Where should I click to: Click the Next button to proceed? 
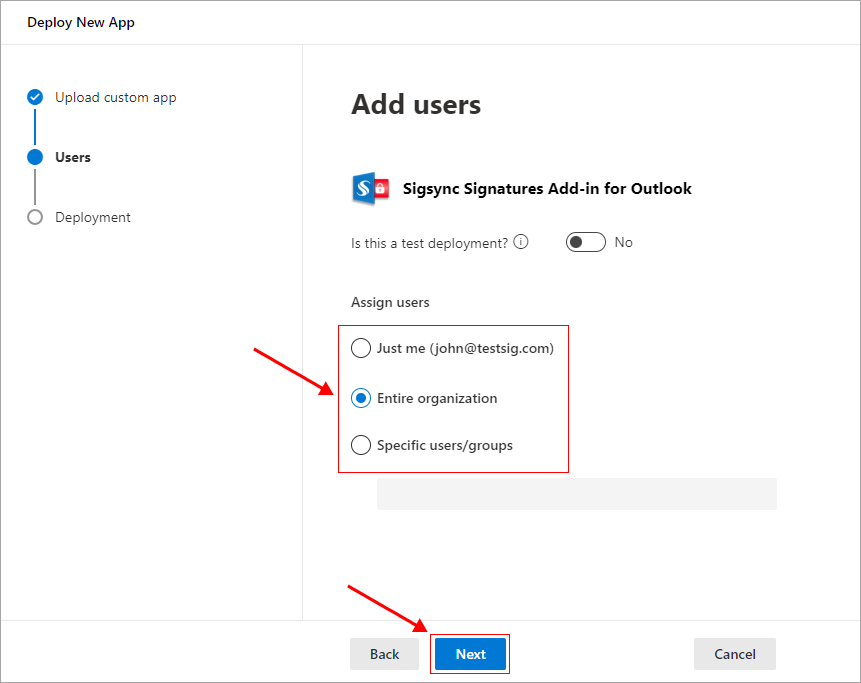point(470,653)
